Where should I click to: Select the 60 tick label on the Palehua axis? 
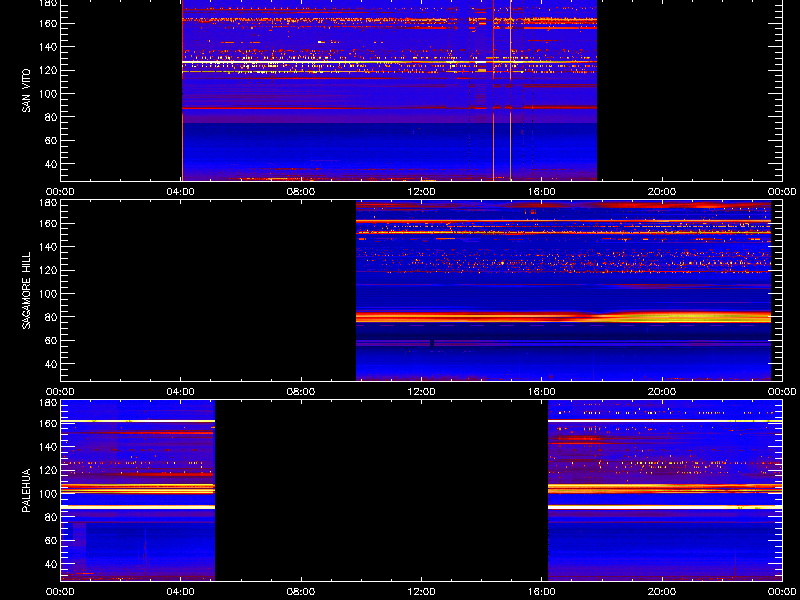(x=53, y=541)
